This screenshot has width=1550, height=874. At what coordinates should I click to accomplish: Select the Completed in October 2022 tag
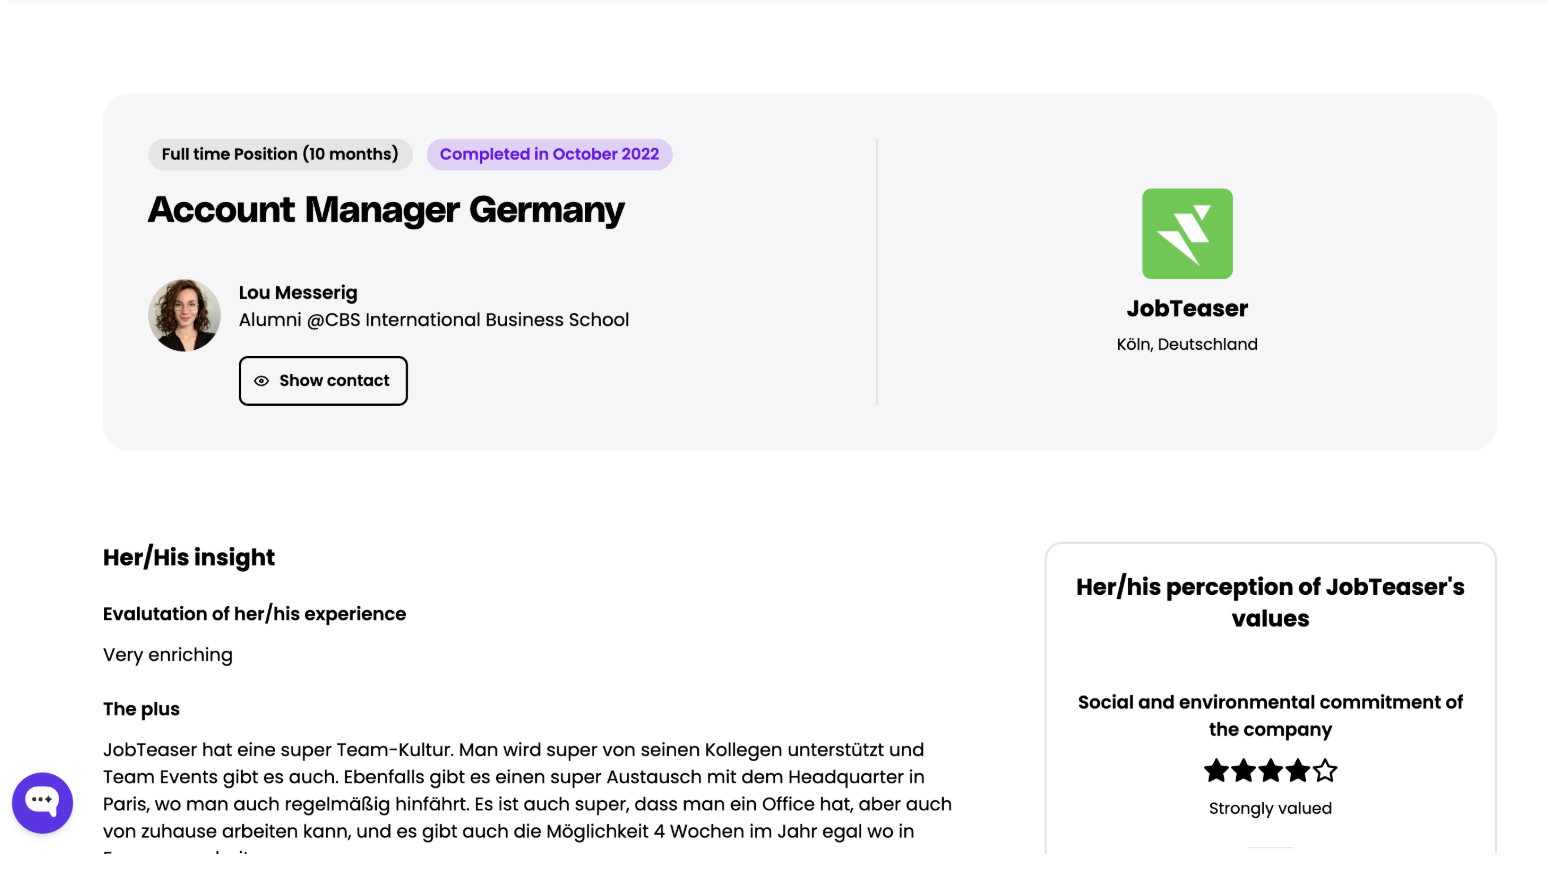pyautogui.click(x=549, y=154)
